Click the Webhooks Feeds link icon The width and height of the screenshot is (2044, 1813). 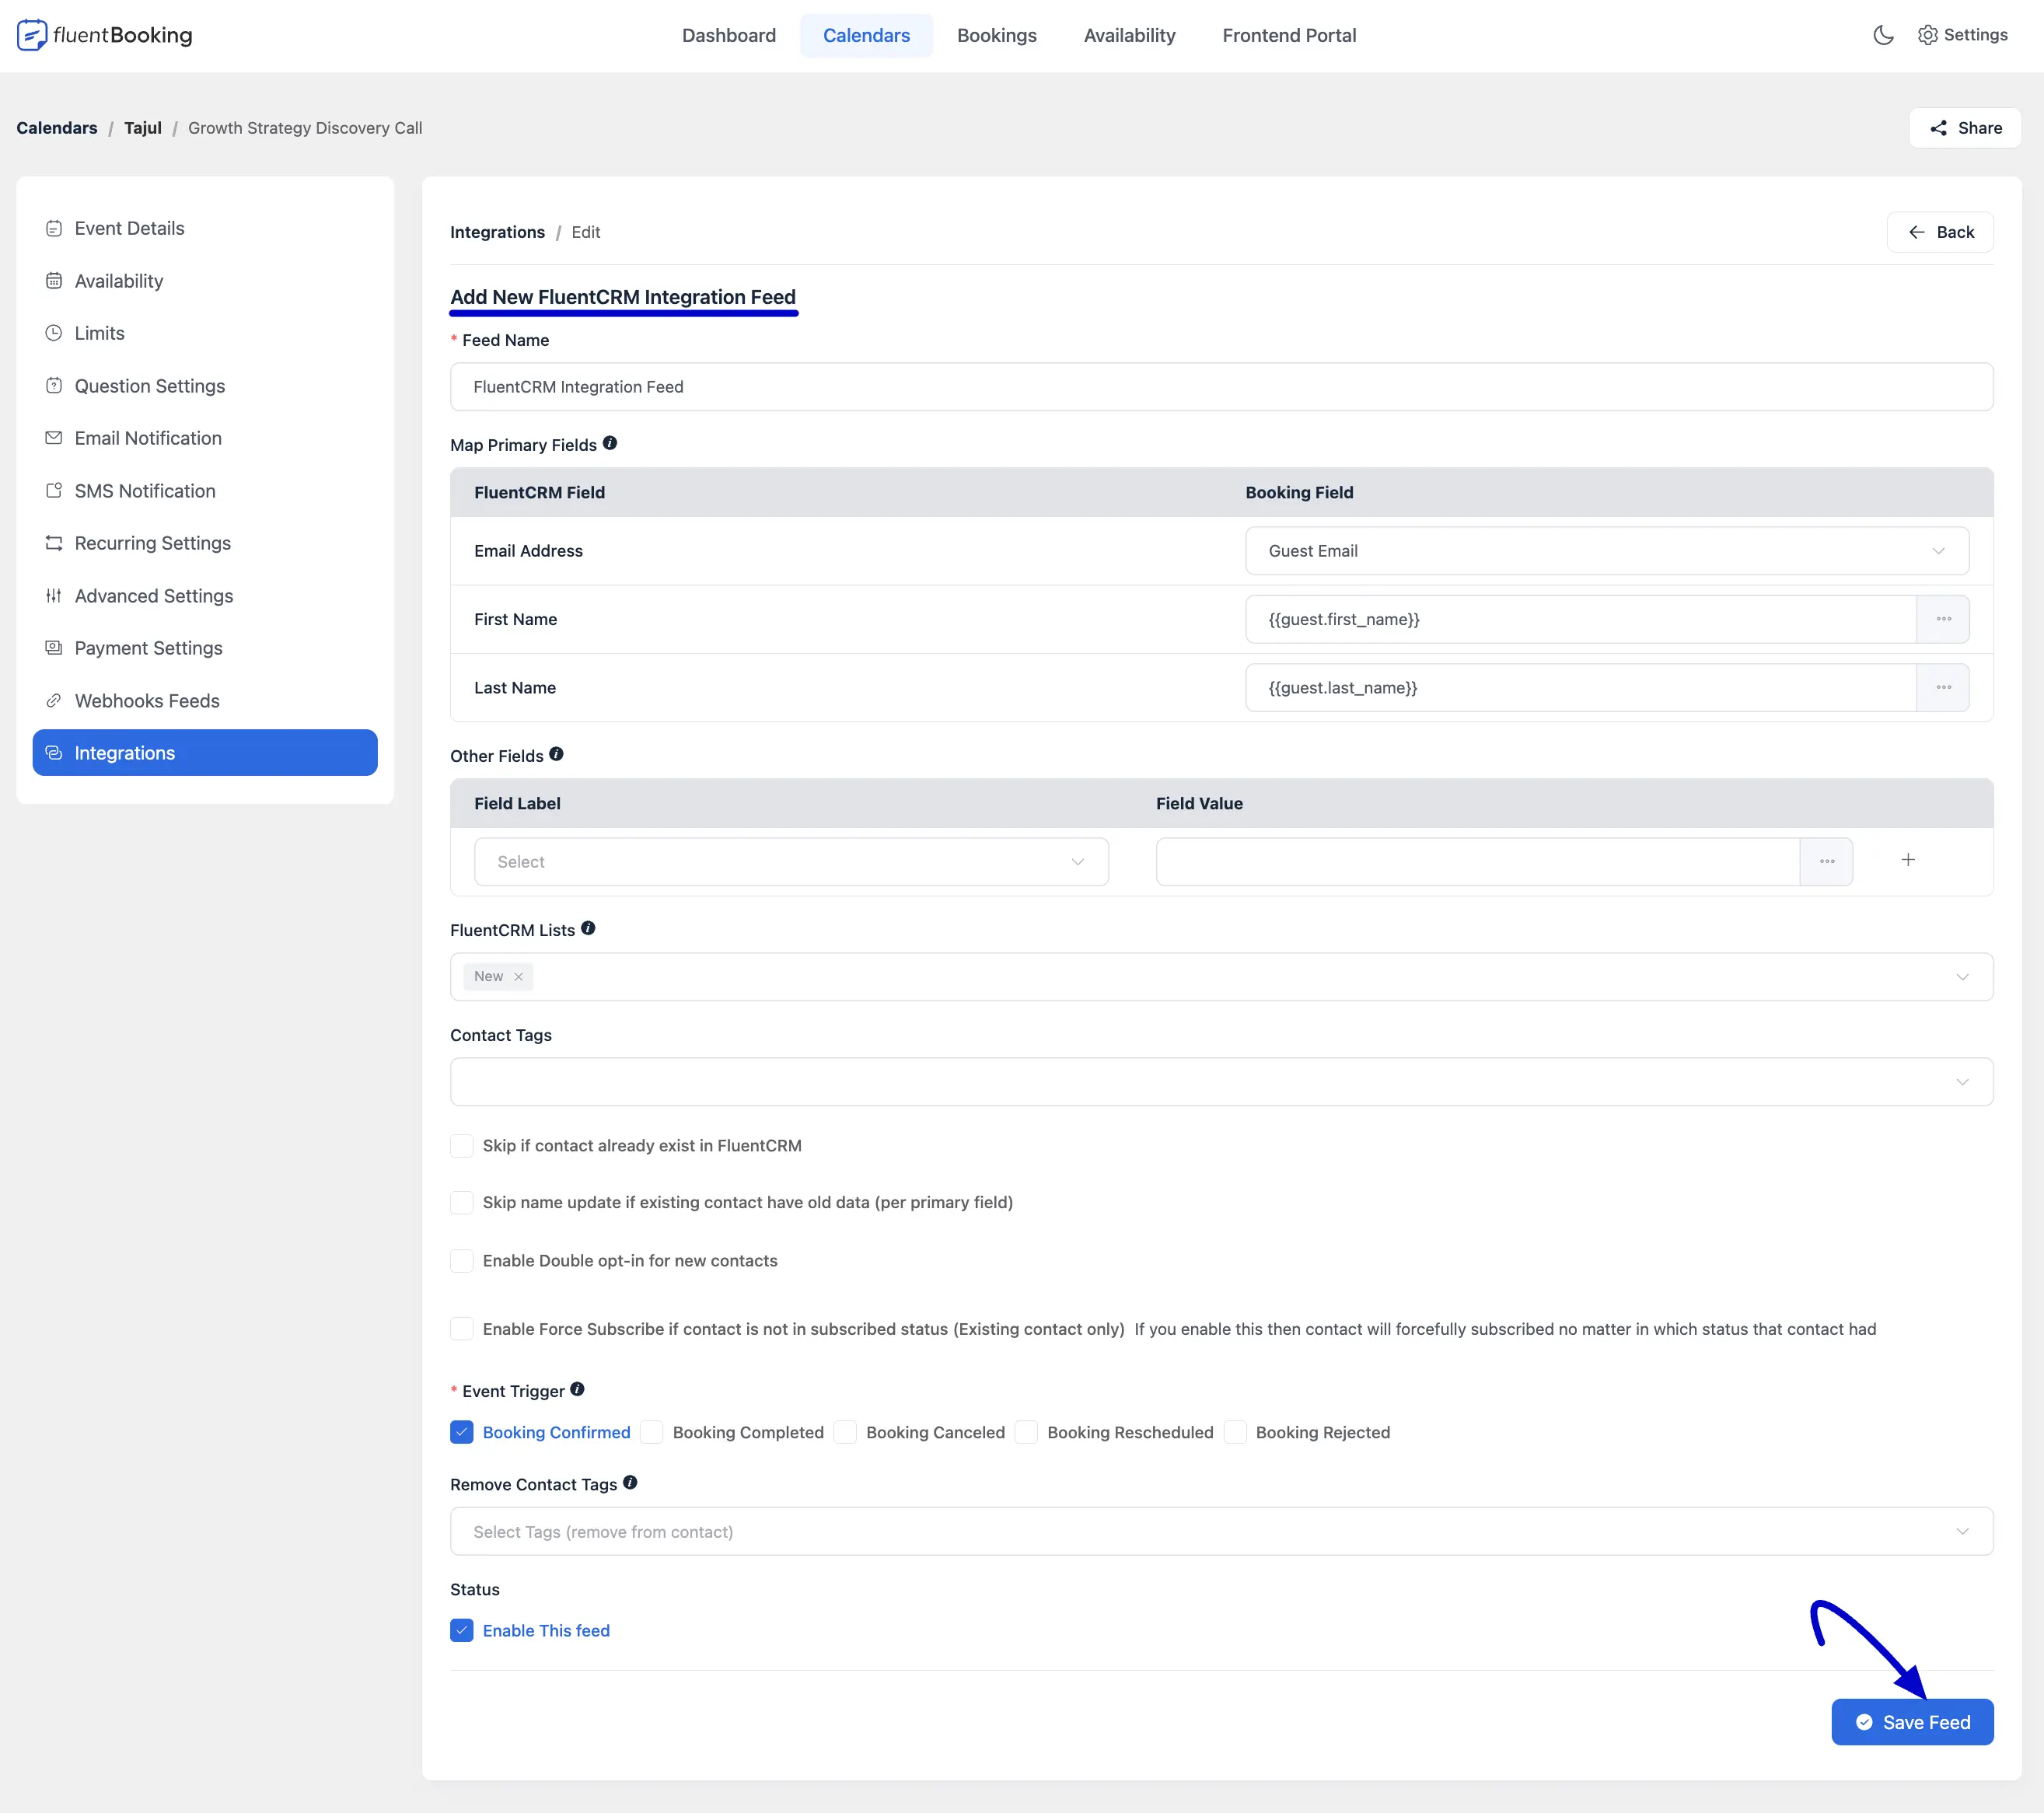coord(54,701)
